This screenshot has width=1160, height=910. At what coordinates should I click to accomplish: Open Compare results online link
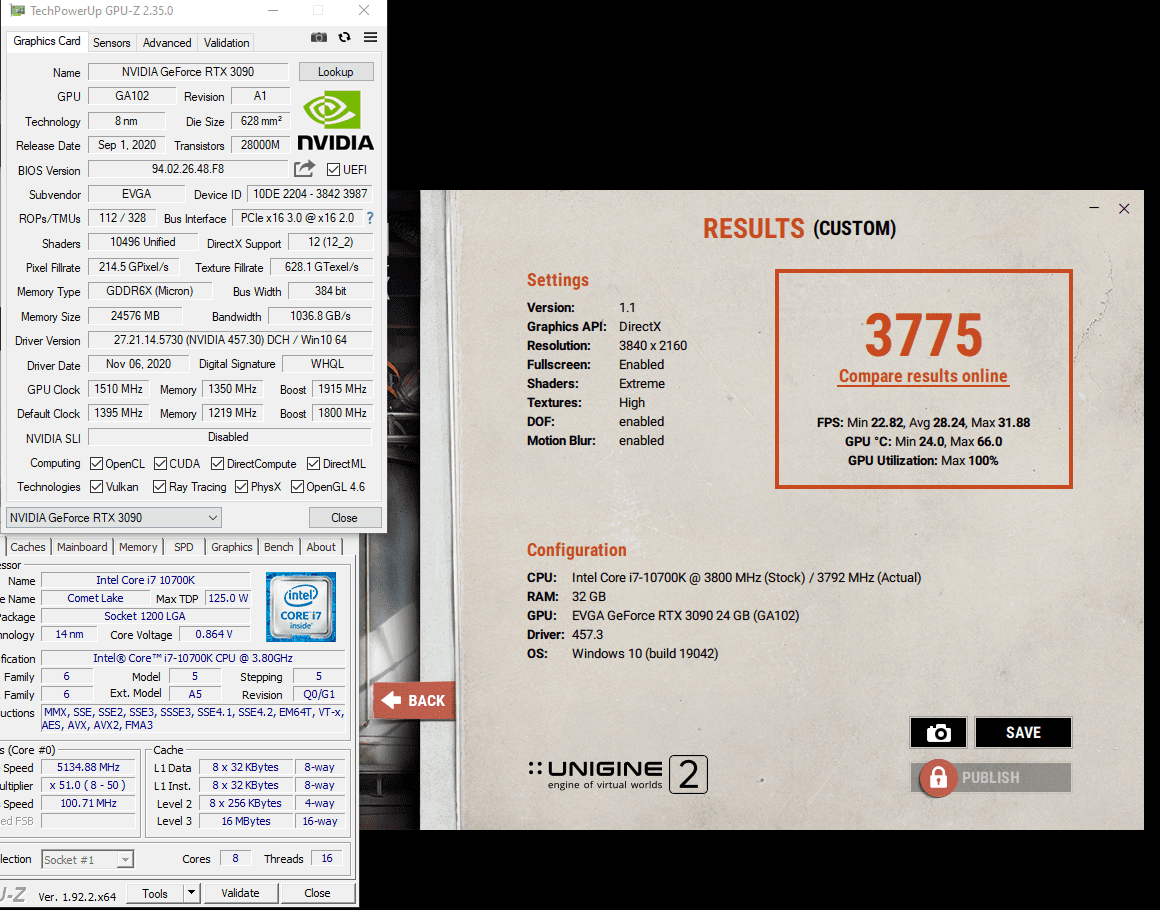923,376
